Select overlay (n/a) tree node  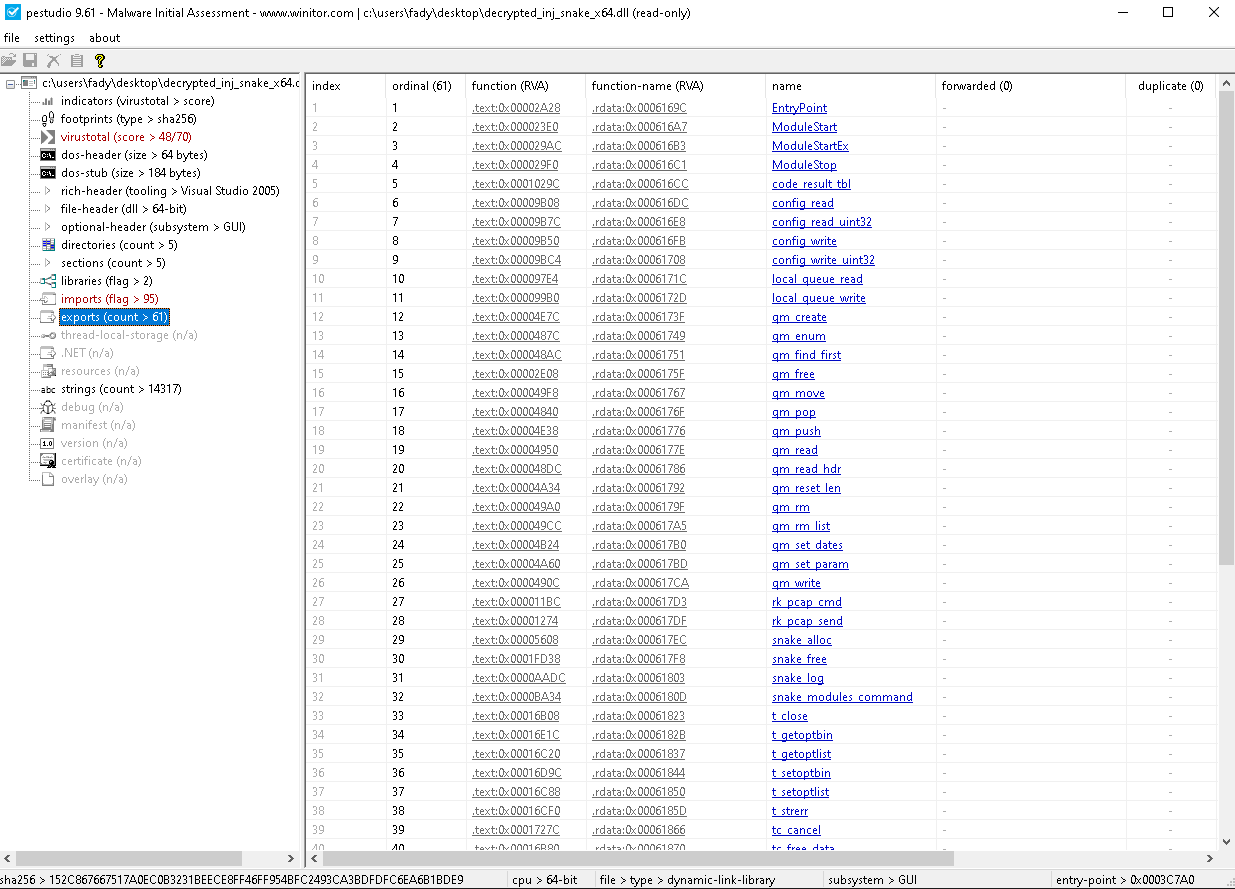(94, 479)
